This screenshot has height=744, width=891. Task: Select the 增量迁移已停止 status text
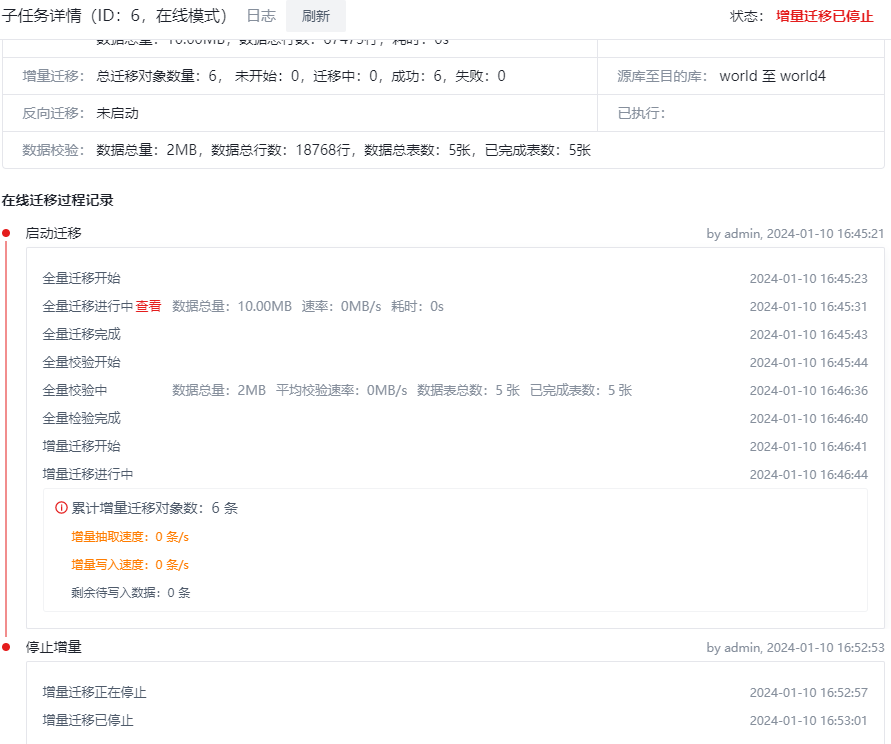(x=825, y=16)
